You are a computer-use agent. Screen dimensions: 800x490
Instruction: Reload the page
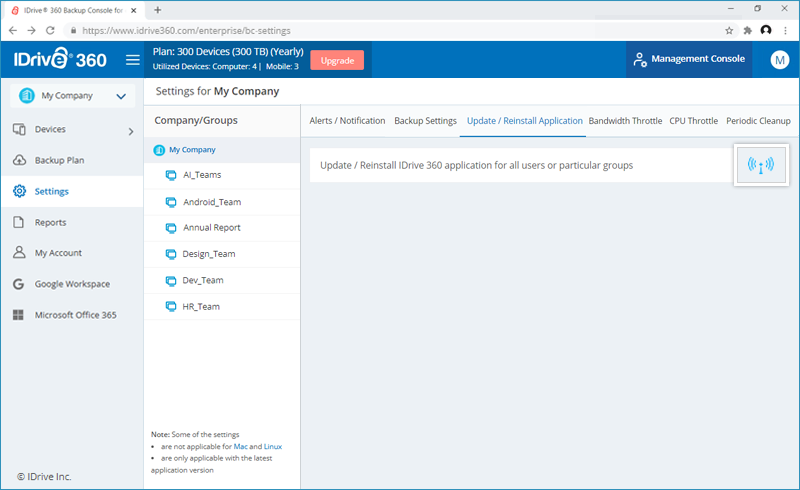50,31
